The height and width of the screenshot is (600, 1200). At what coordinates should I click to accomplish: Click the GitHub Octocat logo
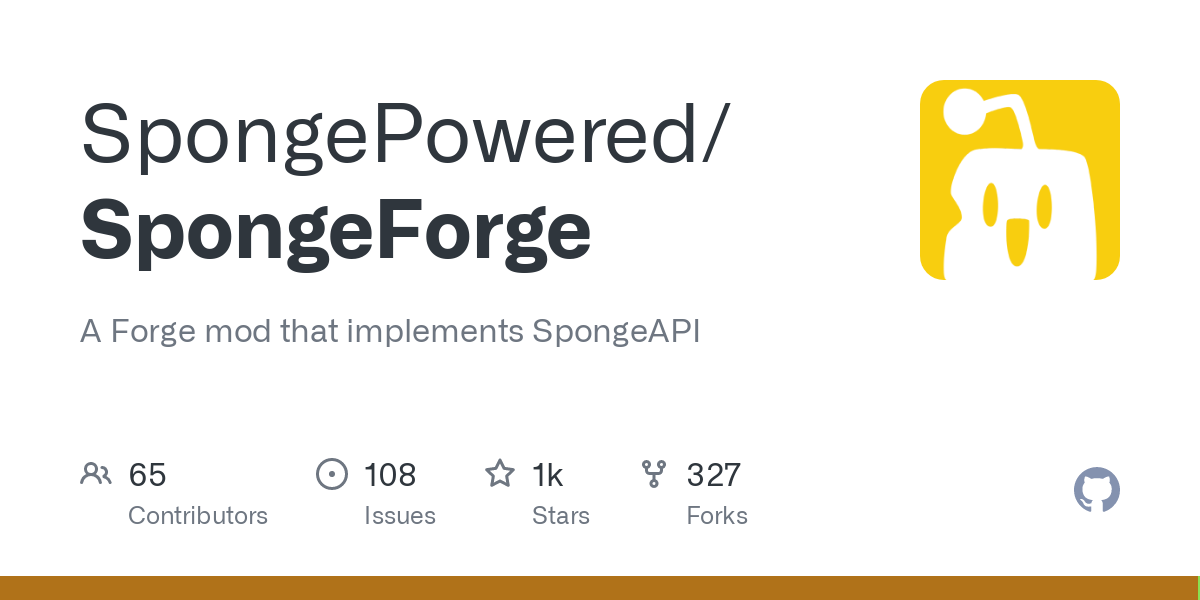1097,490
